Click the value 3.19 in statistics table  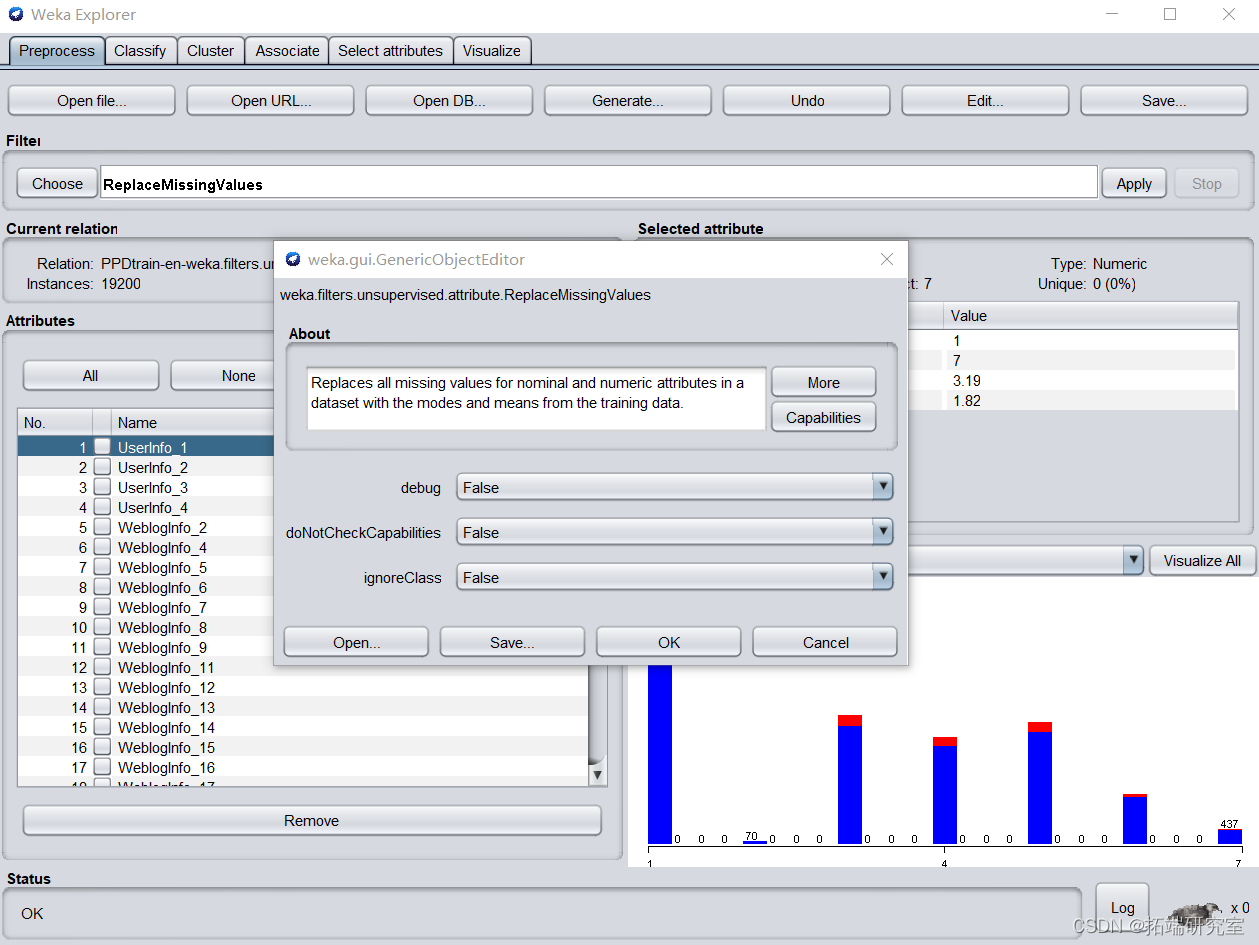[x=967, y=380]
